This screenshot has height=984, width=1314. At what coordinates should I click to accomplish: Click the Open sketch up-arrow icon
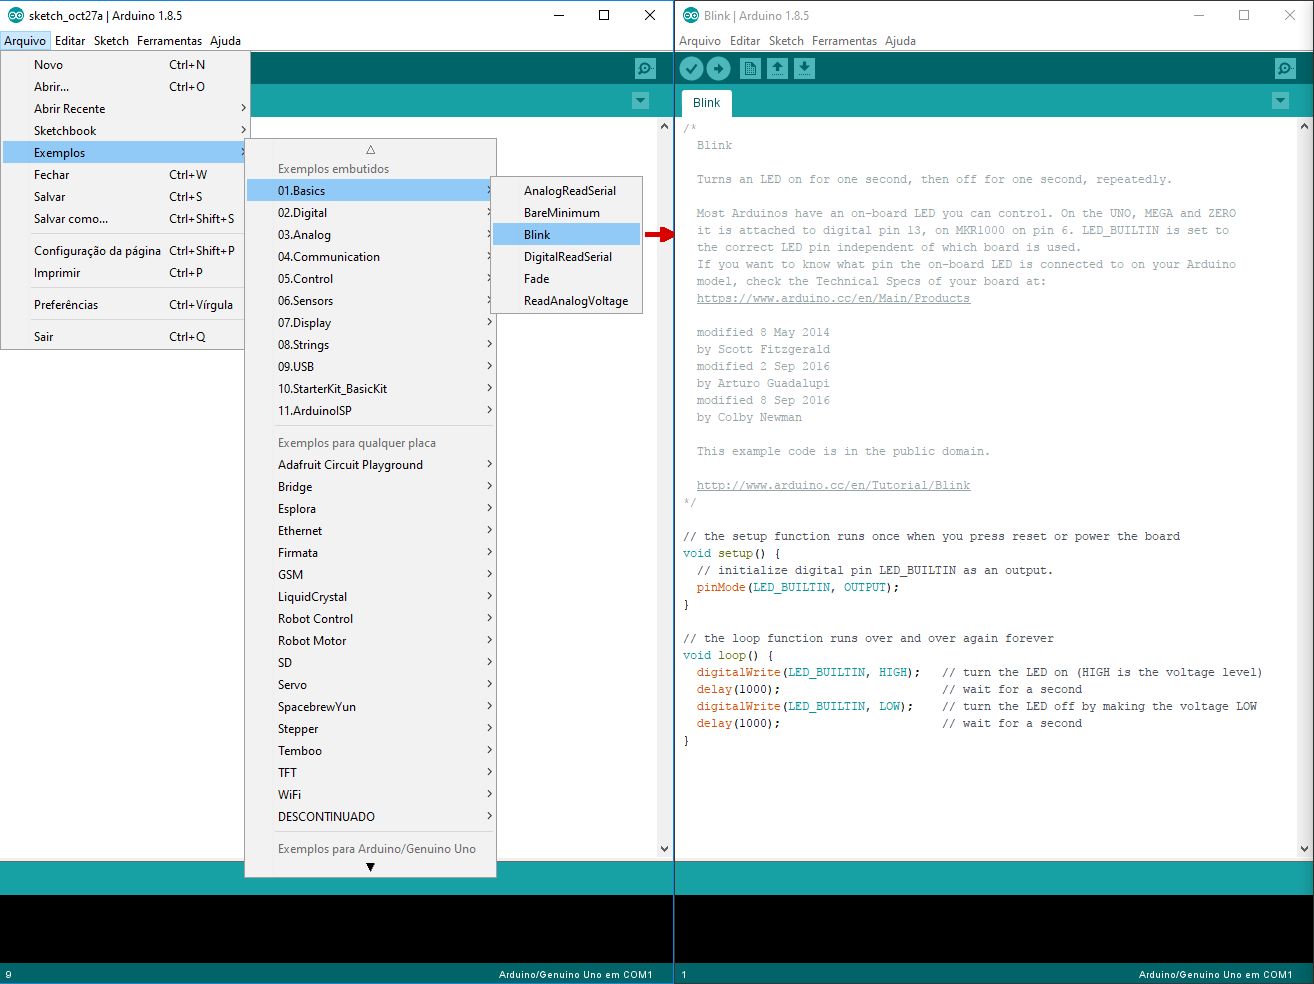click(777, 68)
